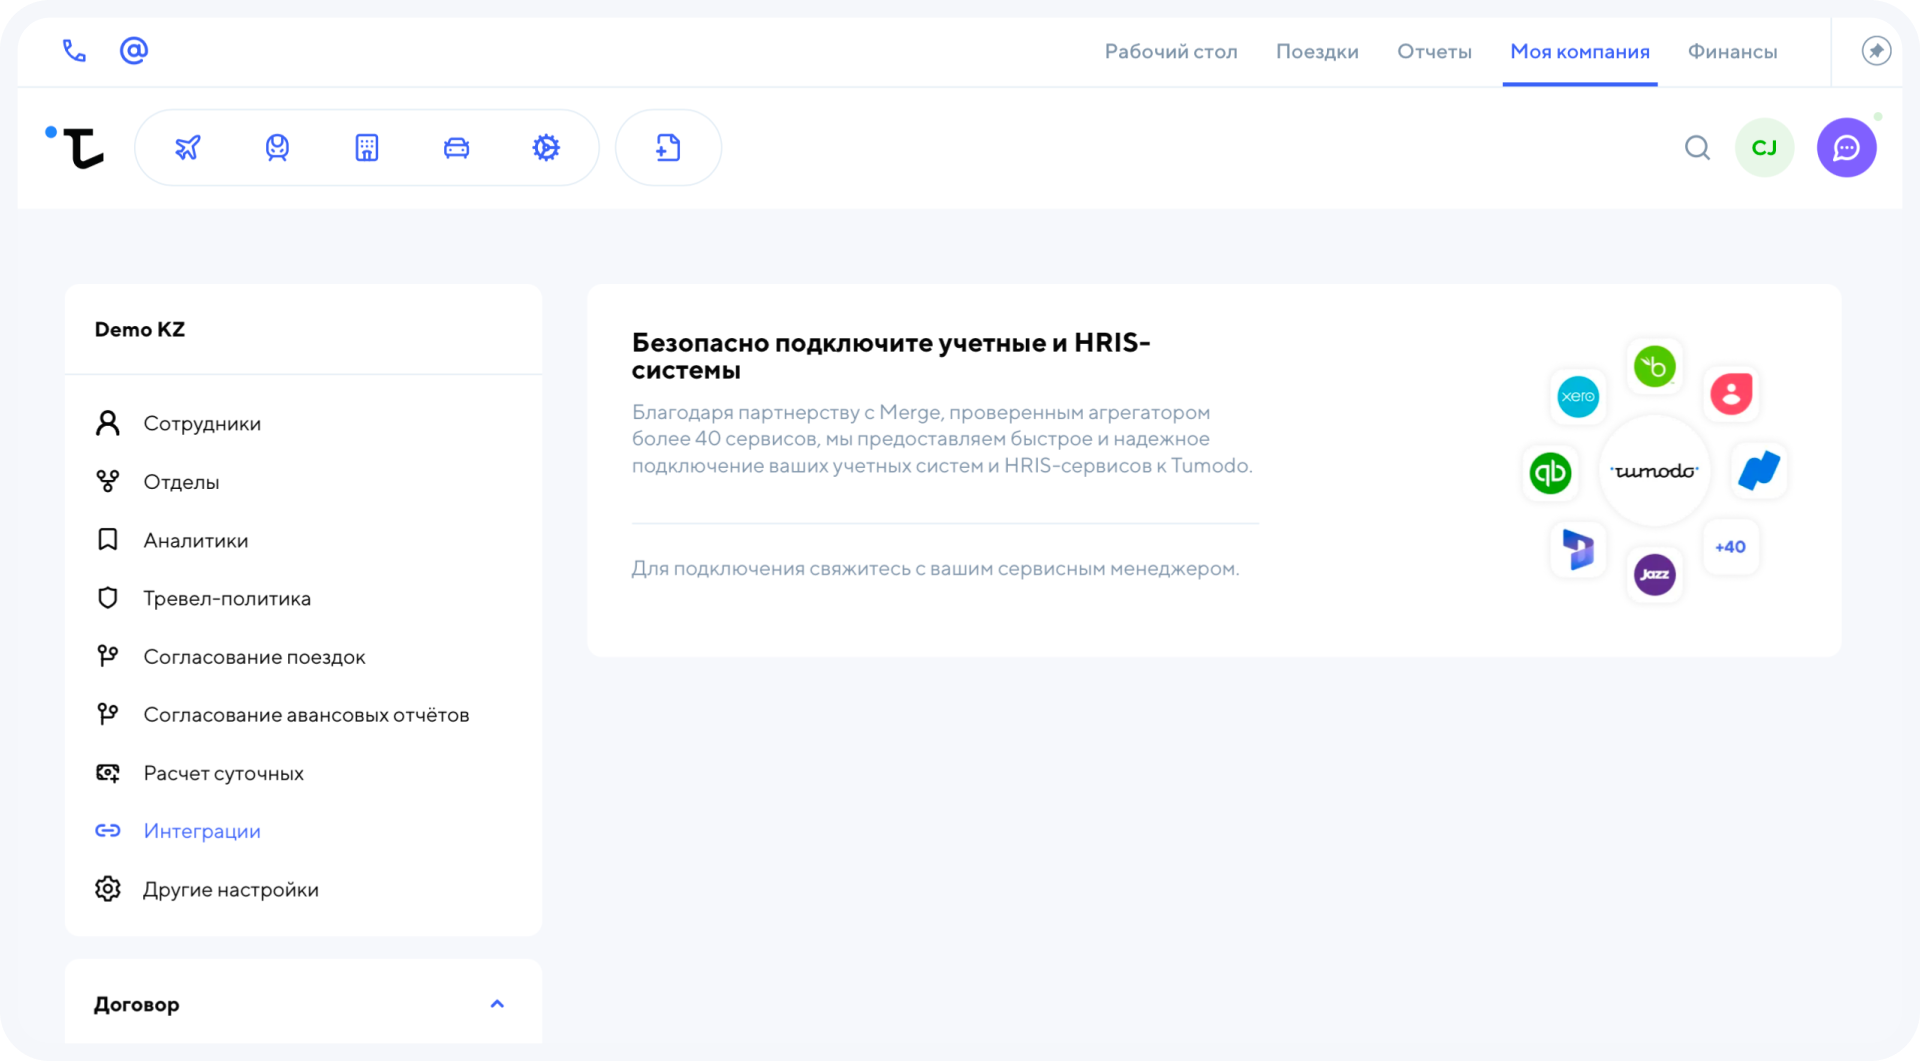Click the add document icon
This screenshot has width=1920, height=1061.
point(668,148)
